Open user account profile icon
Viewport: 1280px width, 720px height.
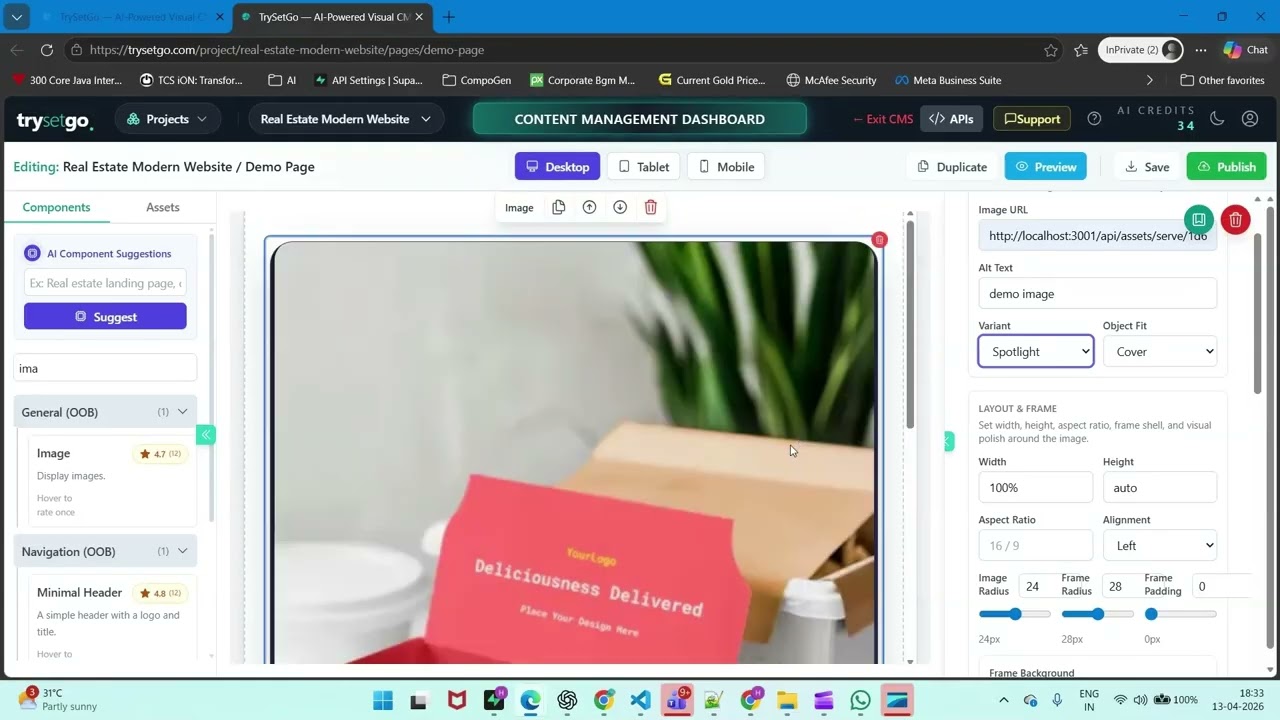(1250, 119)
